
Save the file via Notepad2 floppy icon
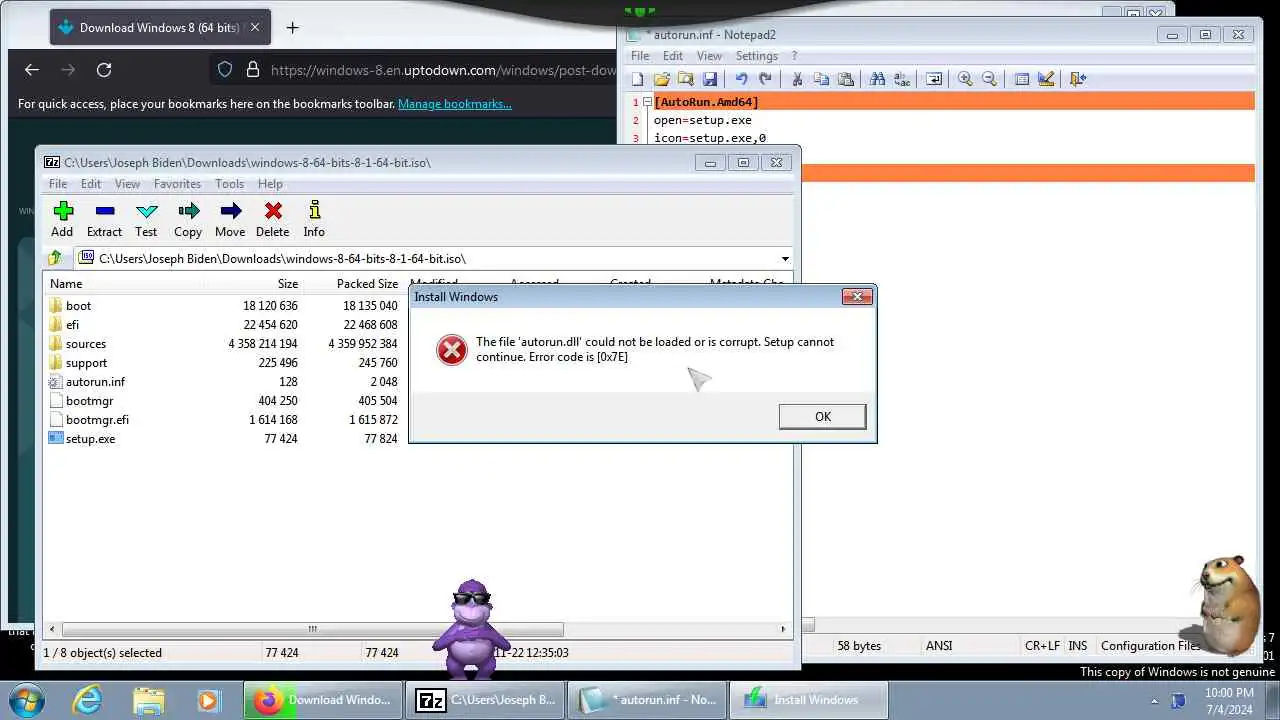point(709,79)
